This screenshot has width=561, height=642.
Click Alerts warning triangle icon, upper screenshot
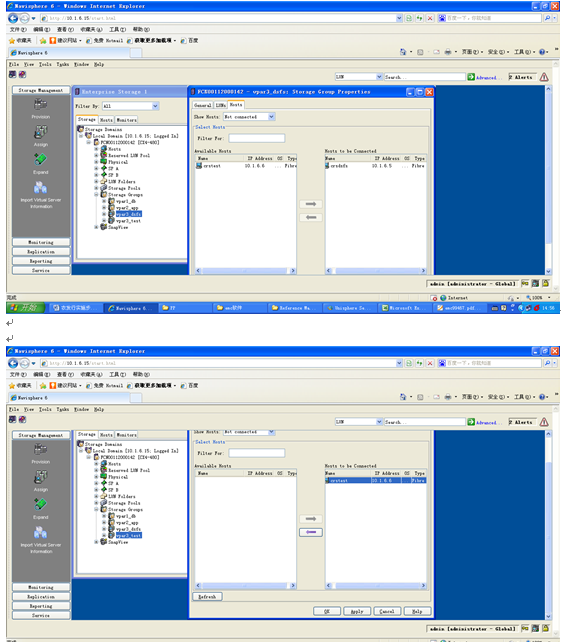pyautogui.click(x=544, y=77)
